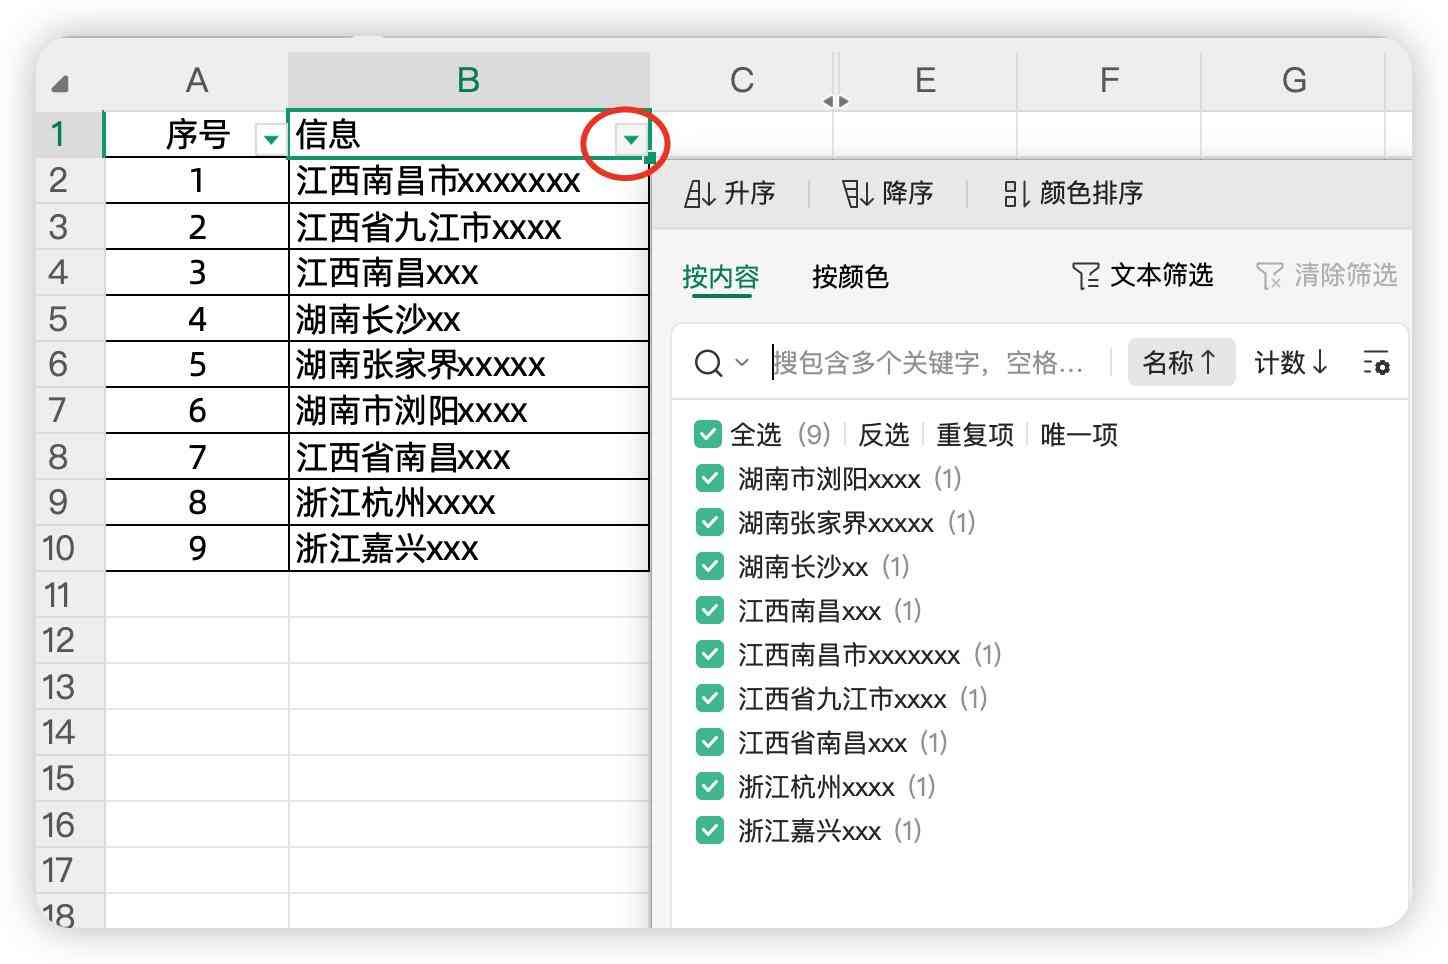Switch to the 按颜色 tab
The width and height of the screenshot is (1448, 964).
click(x=851, y=278)
